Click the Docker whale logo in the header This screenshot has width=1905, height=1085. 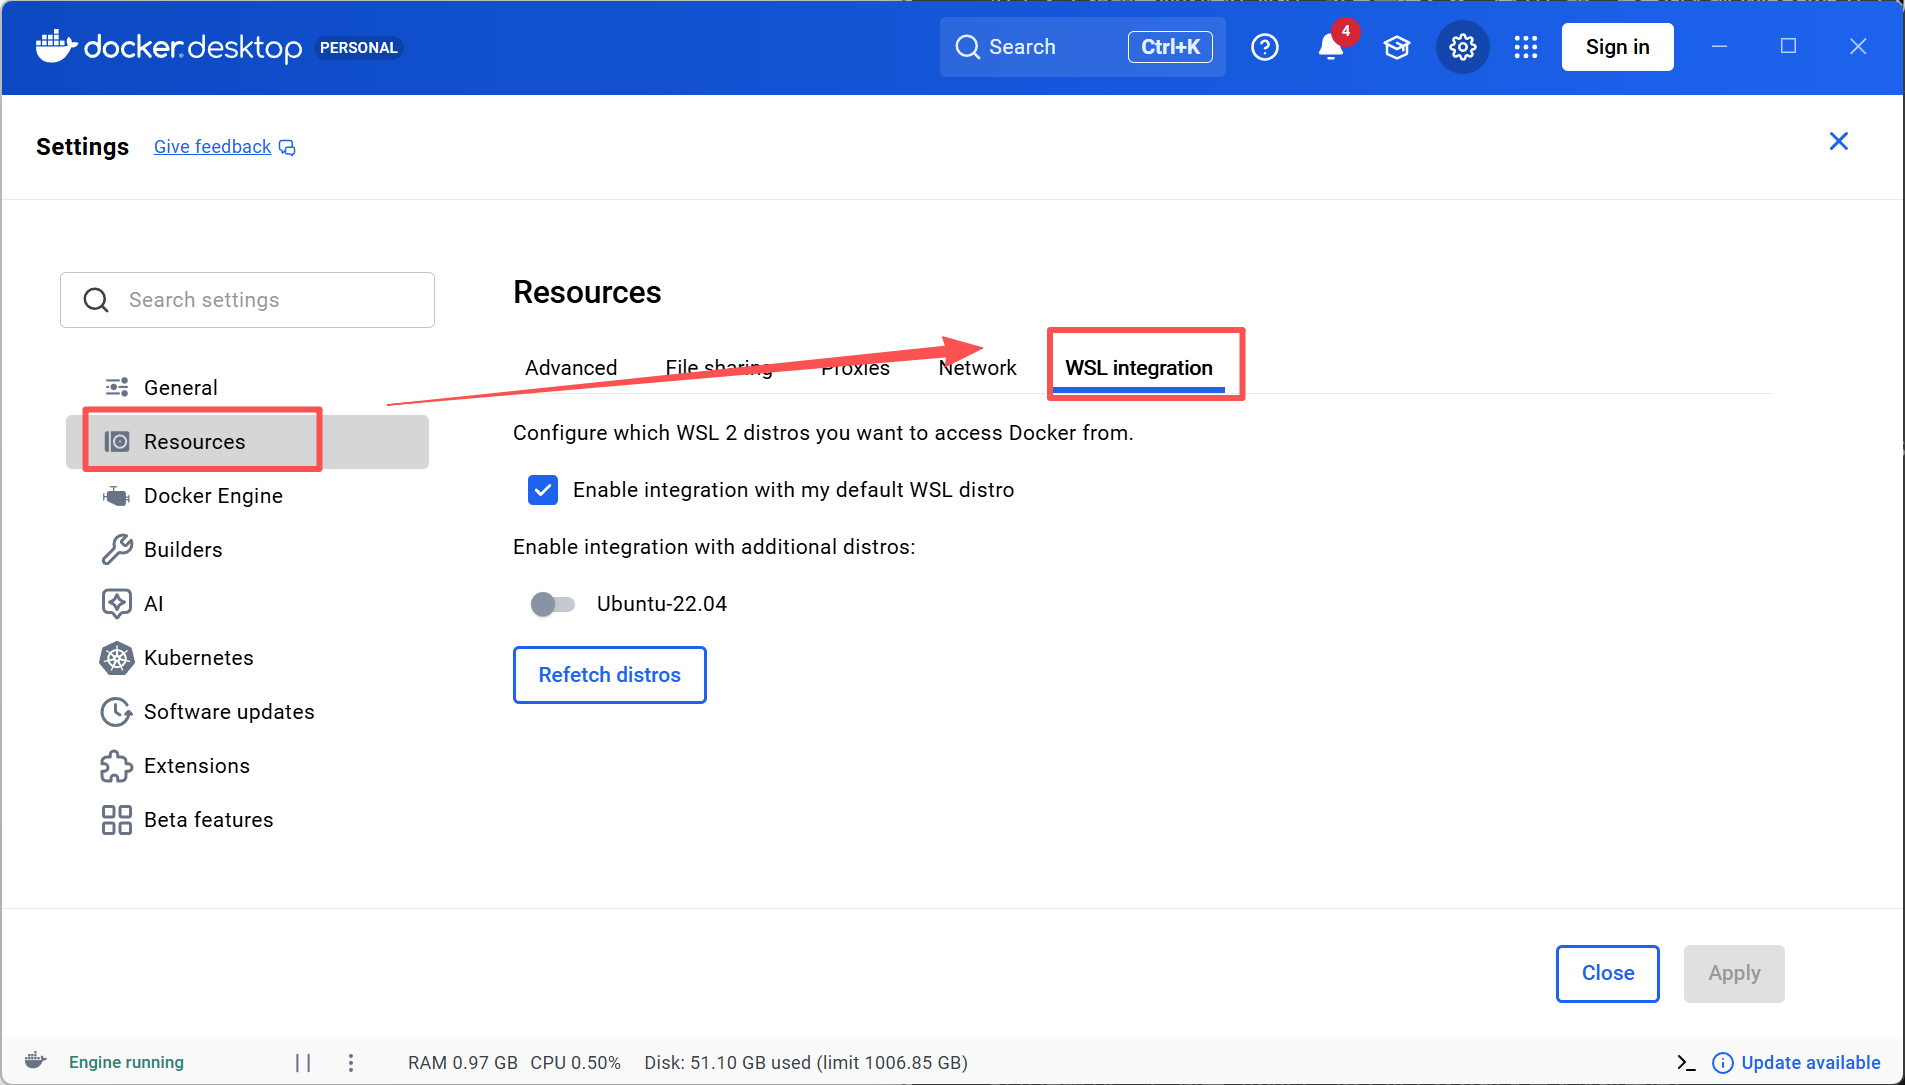pos(56,46)
